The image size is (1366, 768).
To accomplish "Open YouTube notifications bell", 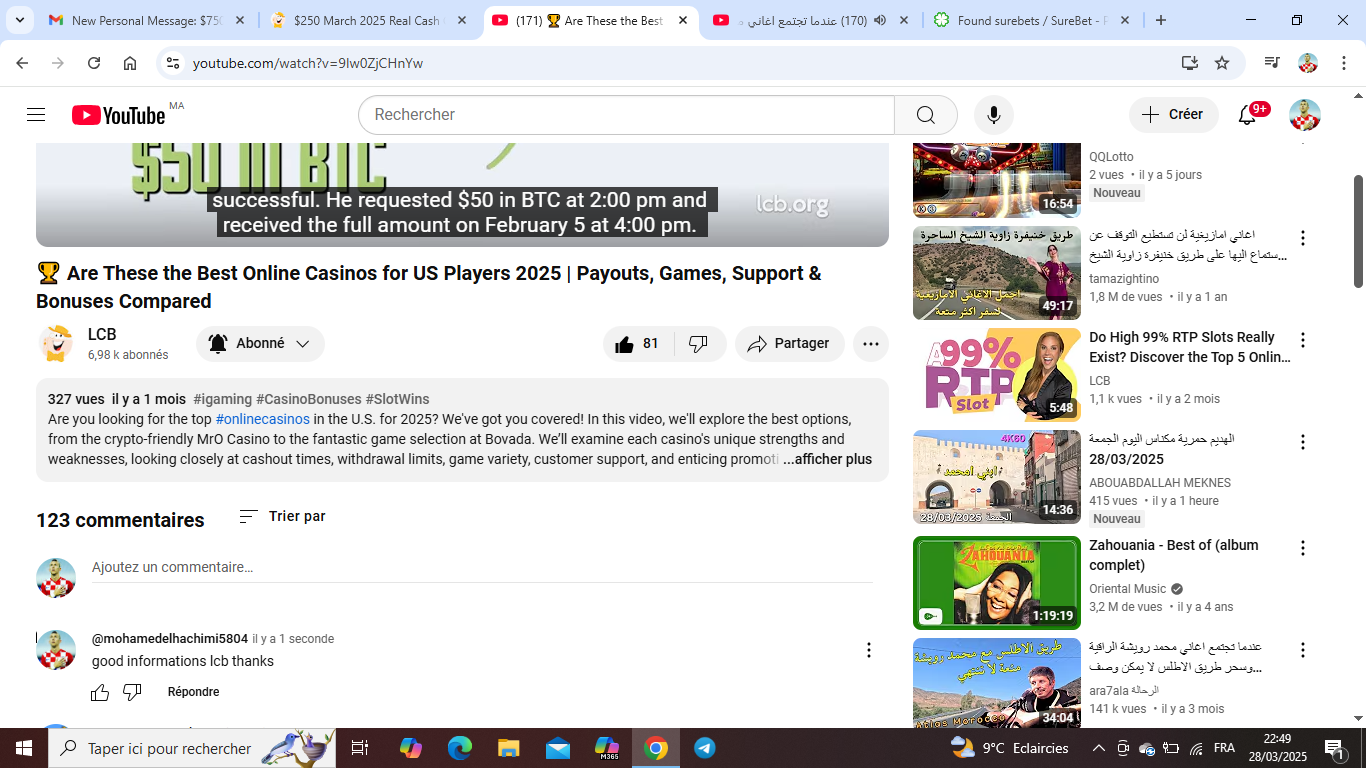I will (1247, 115).
